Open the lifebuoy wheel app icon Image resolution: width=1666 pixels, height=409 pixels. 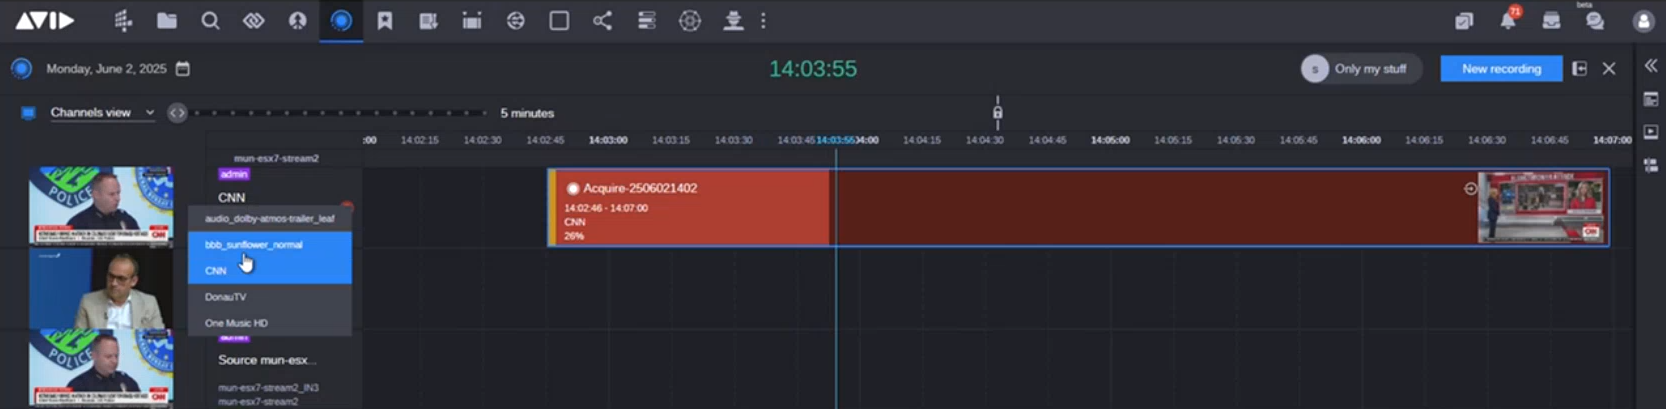click(x=690, y=20)
